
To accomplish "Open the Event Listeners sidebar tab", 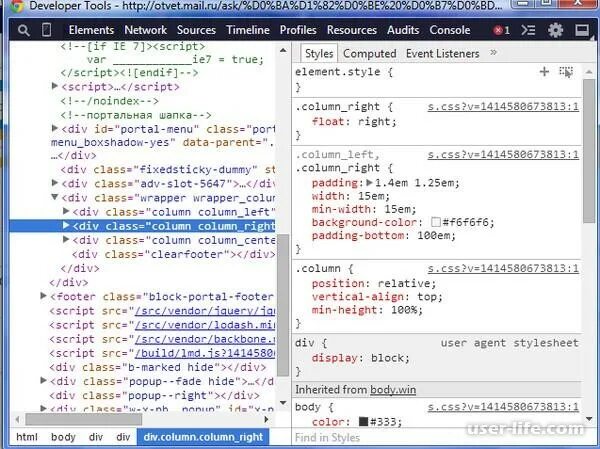I will coord(442,54).
